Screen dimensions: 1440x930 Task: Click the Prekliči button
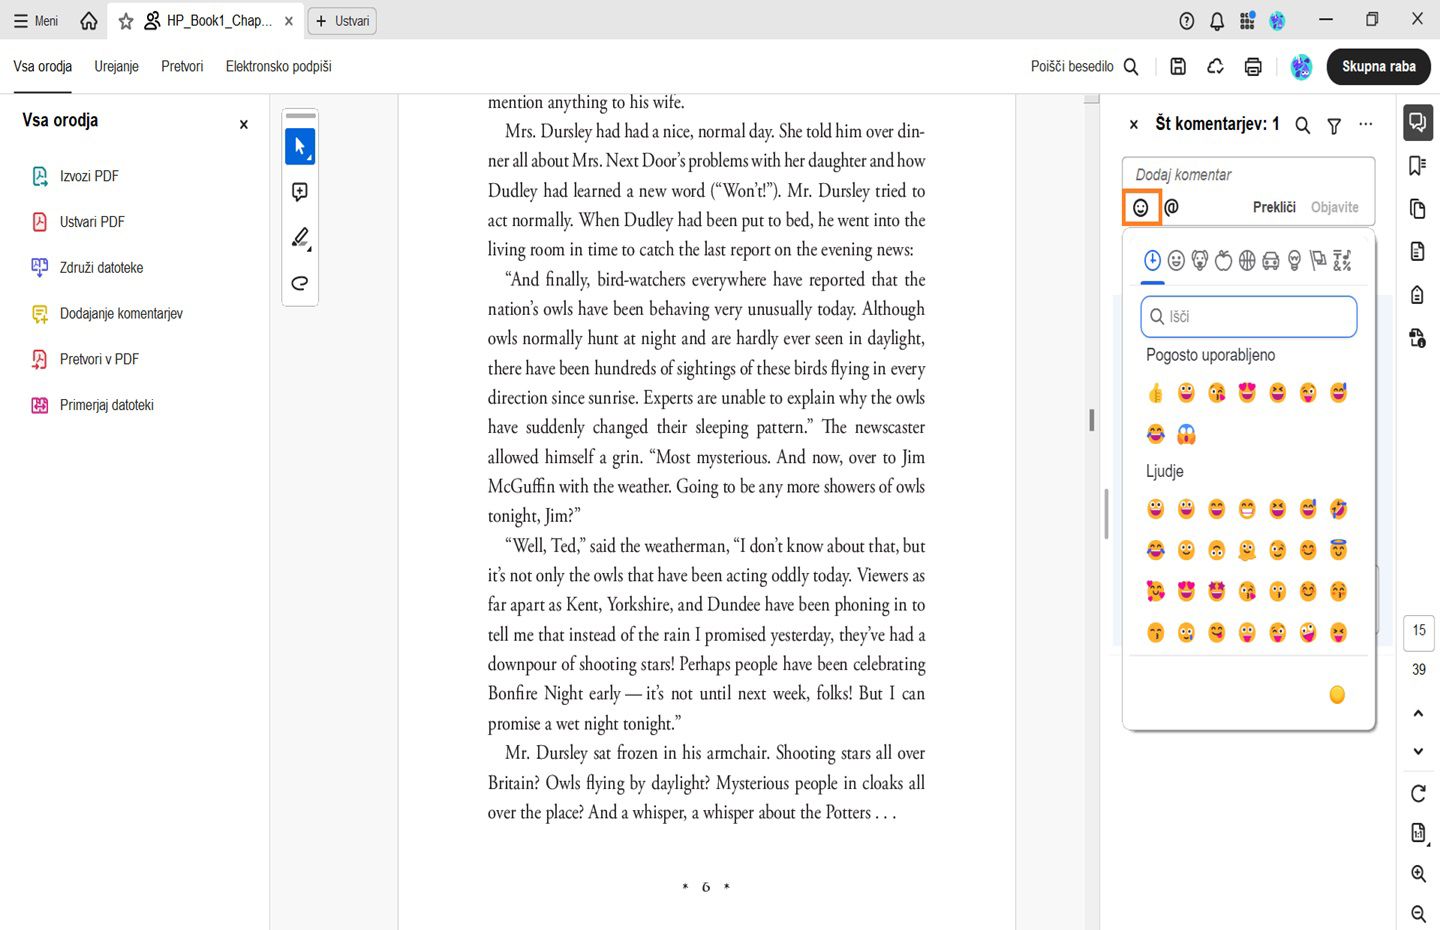pyautogui.click(x=1274, y=207)
